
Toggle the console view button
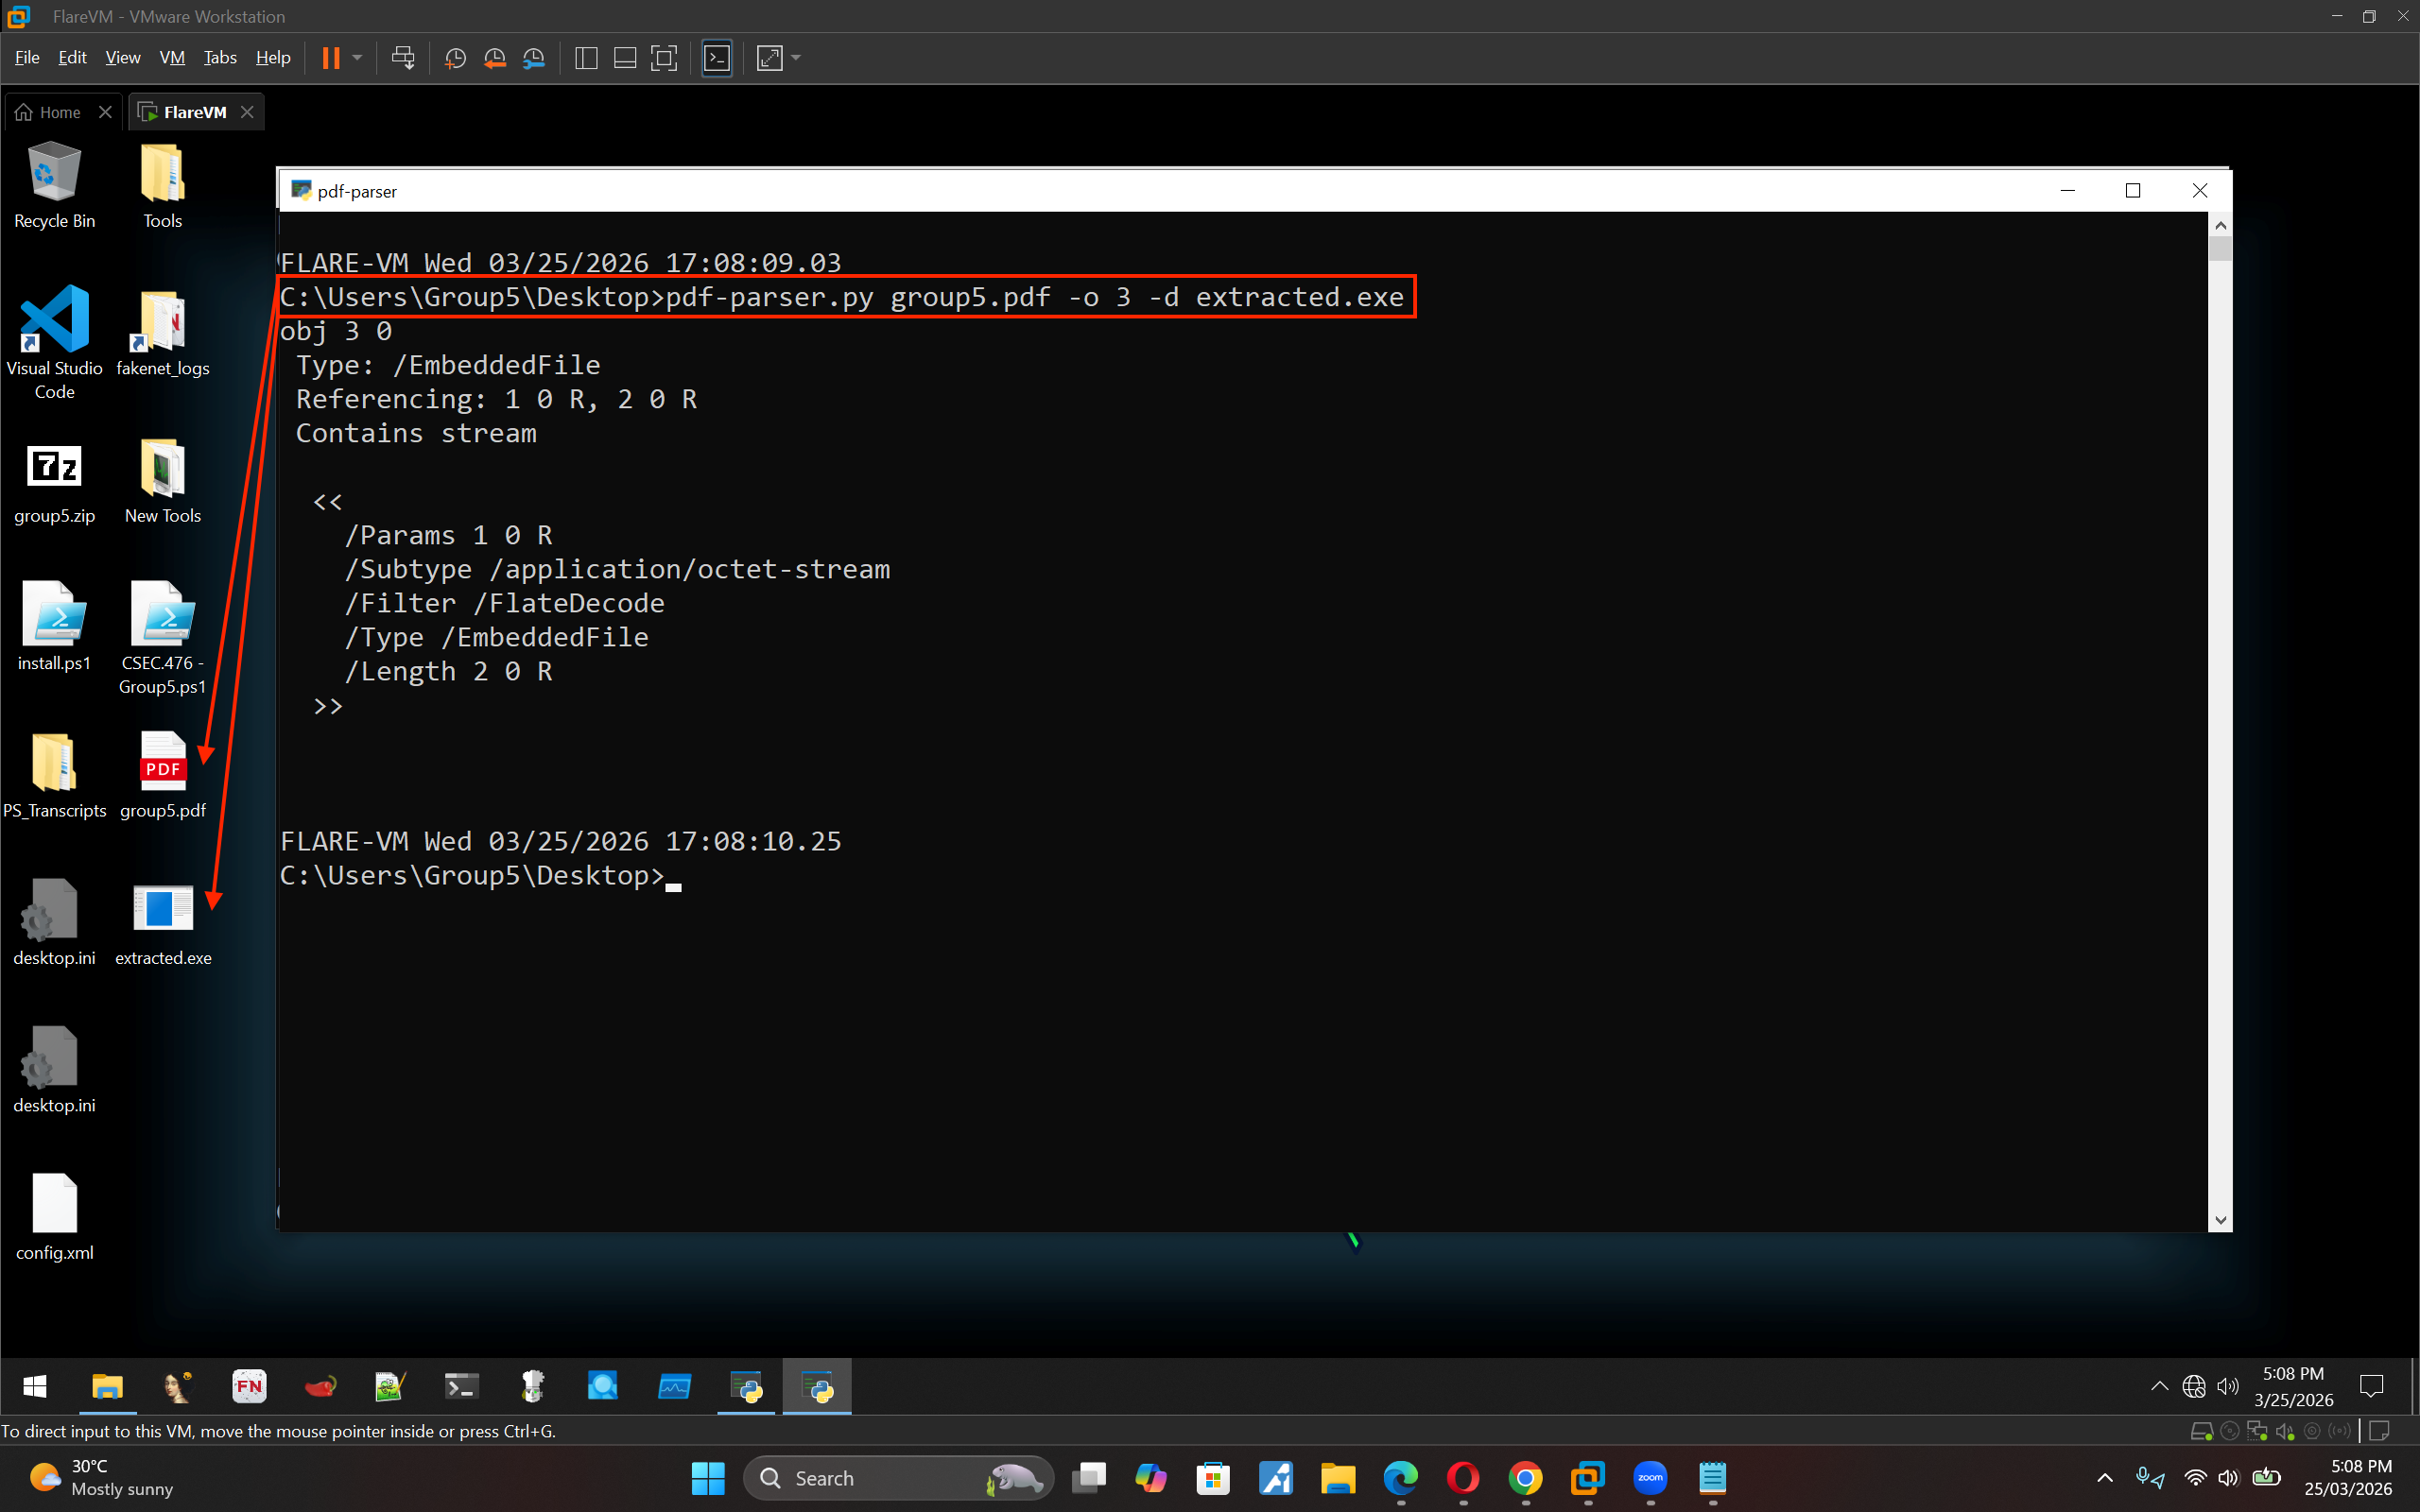click(718, 58)
